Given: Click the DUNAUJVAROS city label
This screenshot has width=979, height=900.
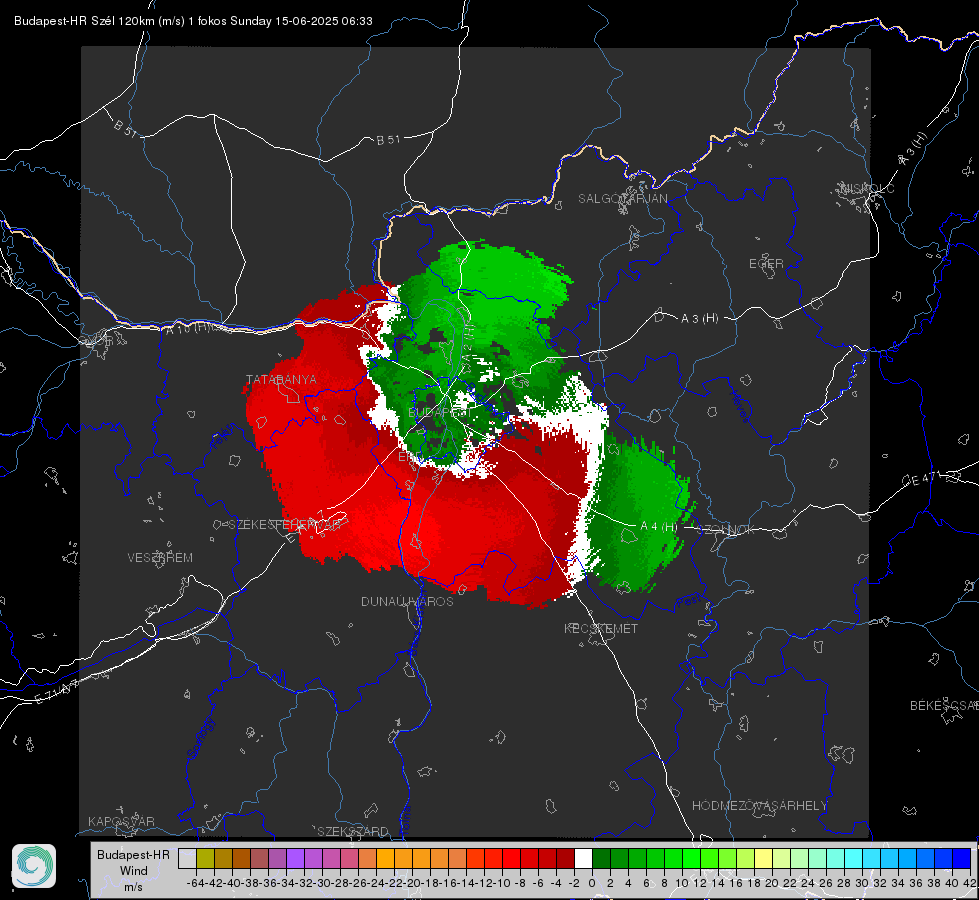Looking at the screenshot, I should coord(407,601).
